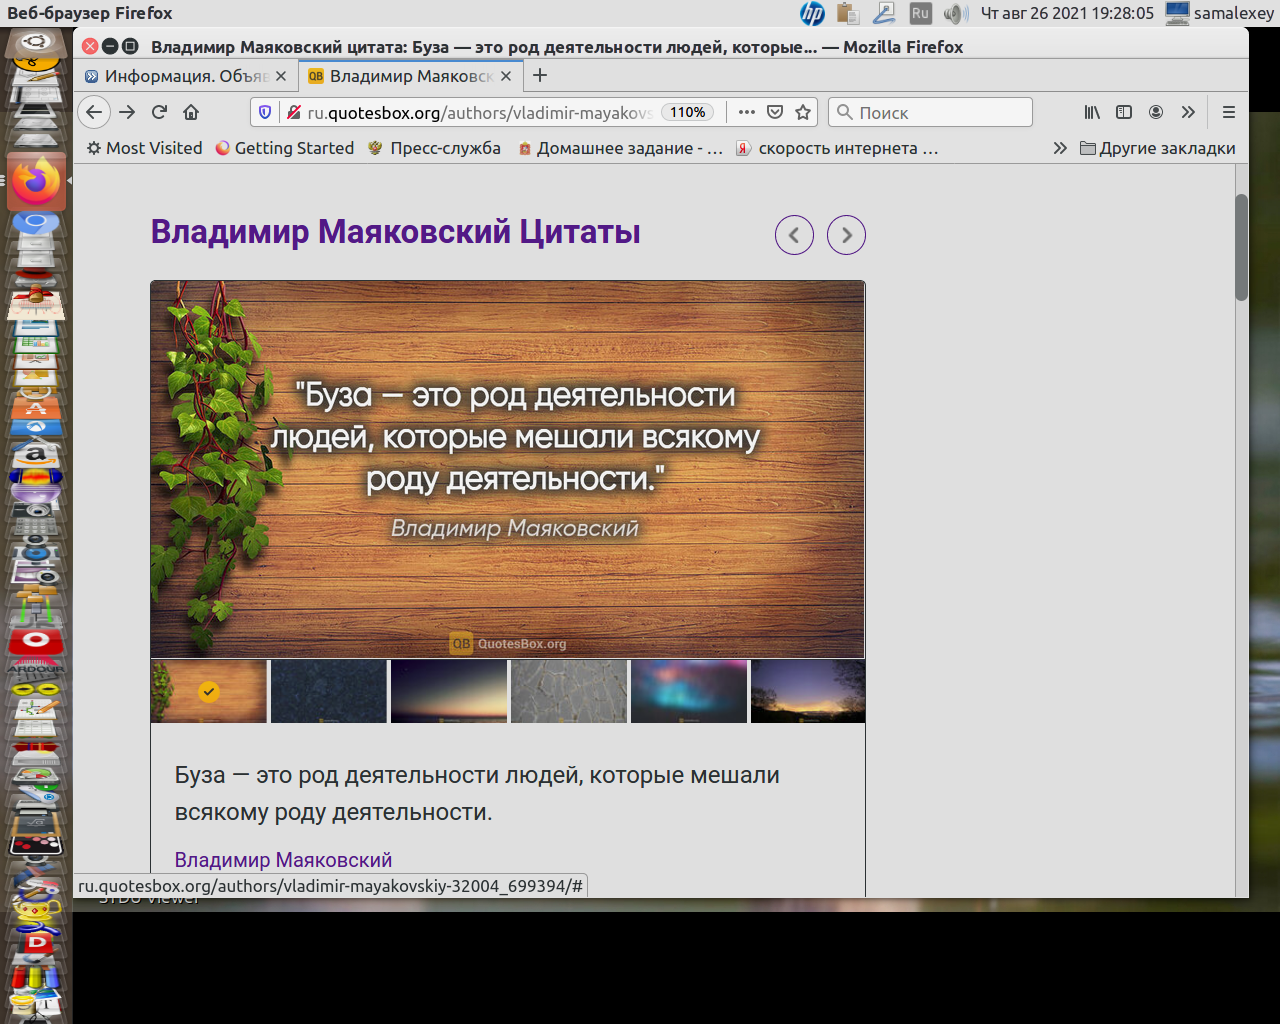
Task: Select the wood plank background thumbnail
Action: pyautogui.click(x=209, y=691)
